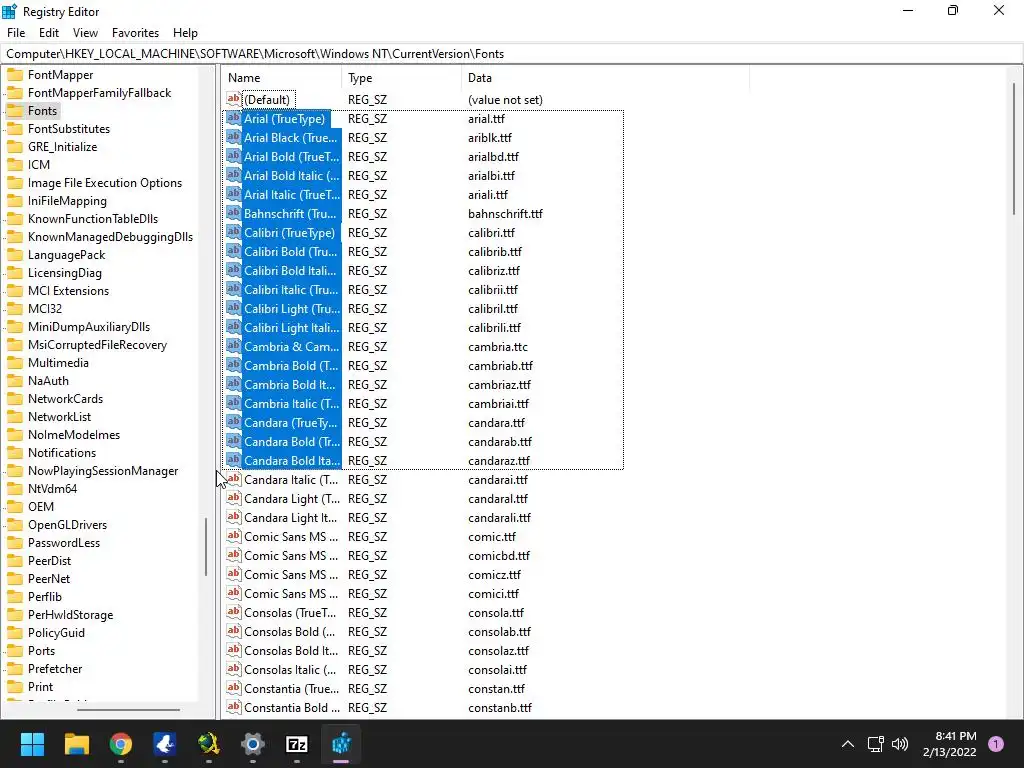Screen dimensions: 1024x768
Task: Open the Favorites menu
Action: tap(135, 33)
